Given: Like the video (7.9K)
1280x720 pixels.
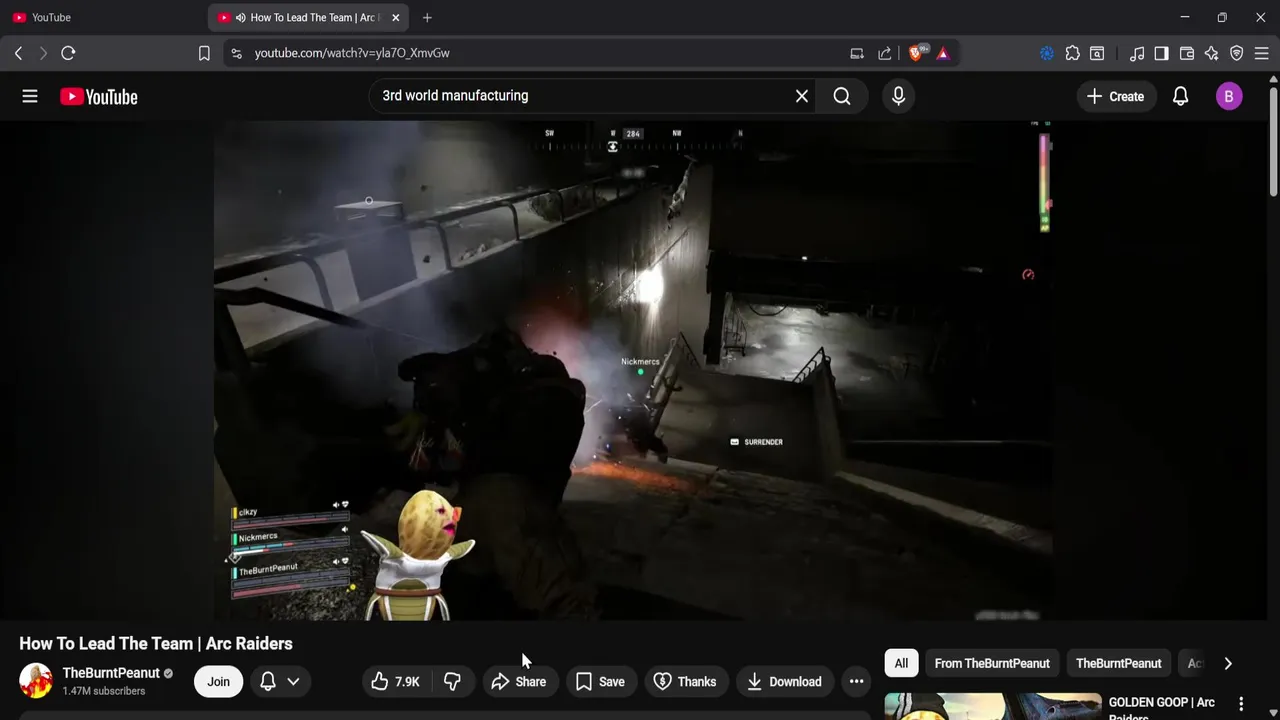Looking at the screenshot, I should (395, 682).
